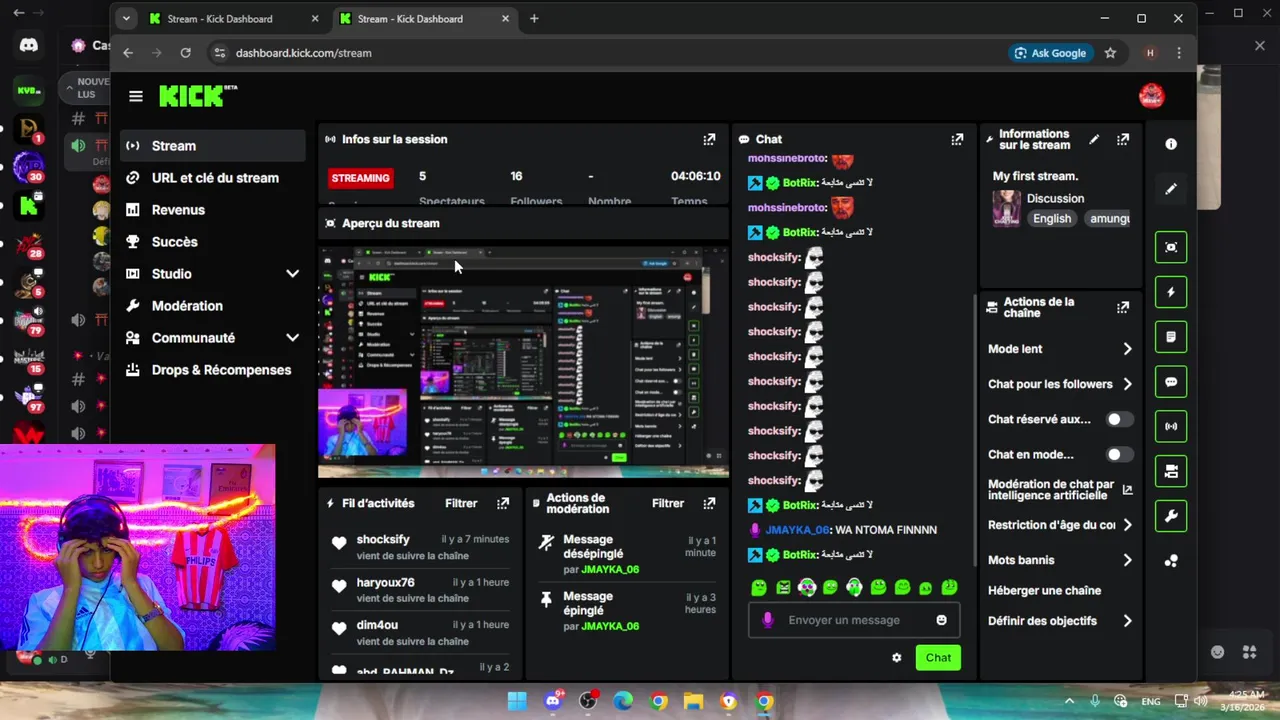Click the three-dots icon at sidebar bottom
Screen dimensions: 1280x720
(x=1171, y=561)
